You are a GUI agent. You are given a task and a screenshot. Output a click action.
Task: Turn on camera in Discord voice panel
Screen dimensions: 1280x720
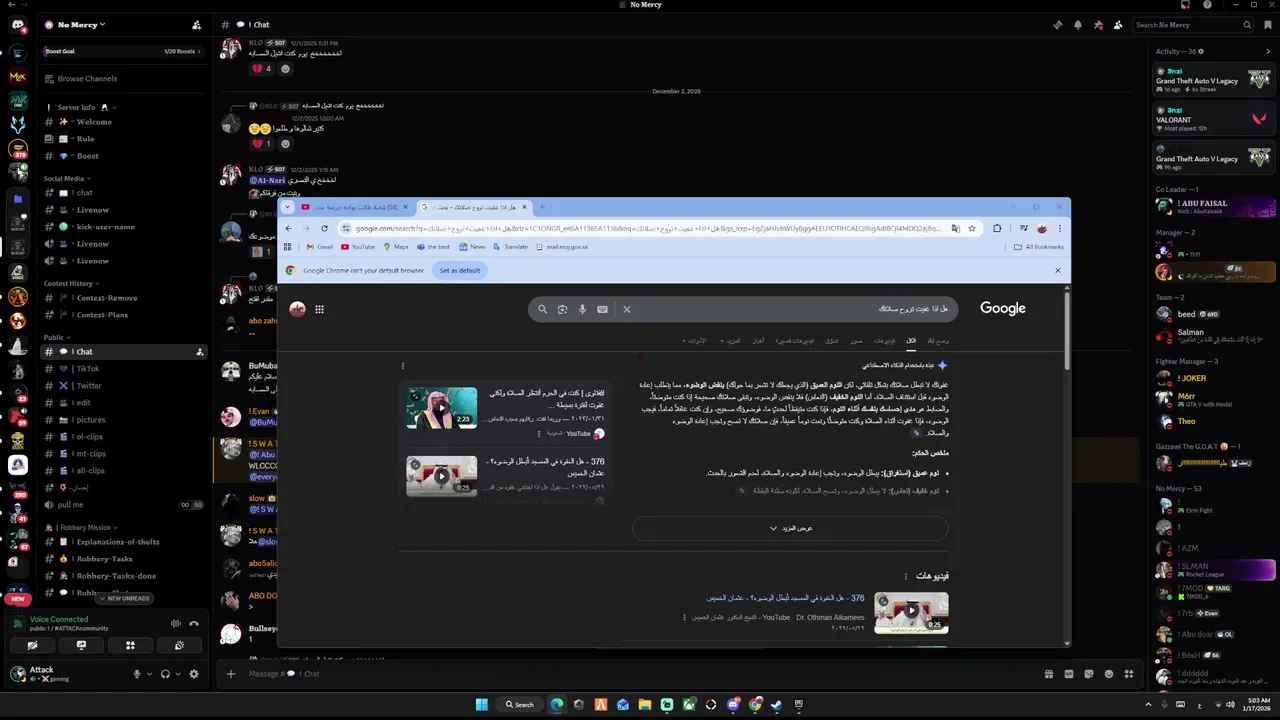[32, 645]
